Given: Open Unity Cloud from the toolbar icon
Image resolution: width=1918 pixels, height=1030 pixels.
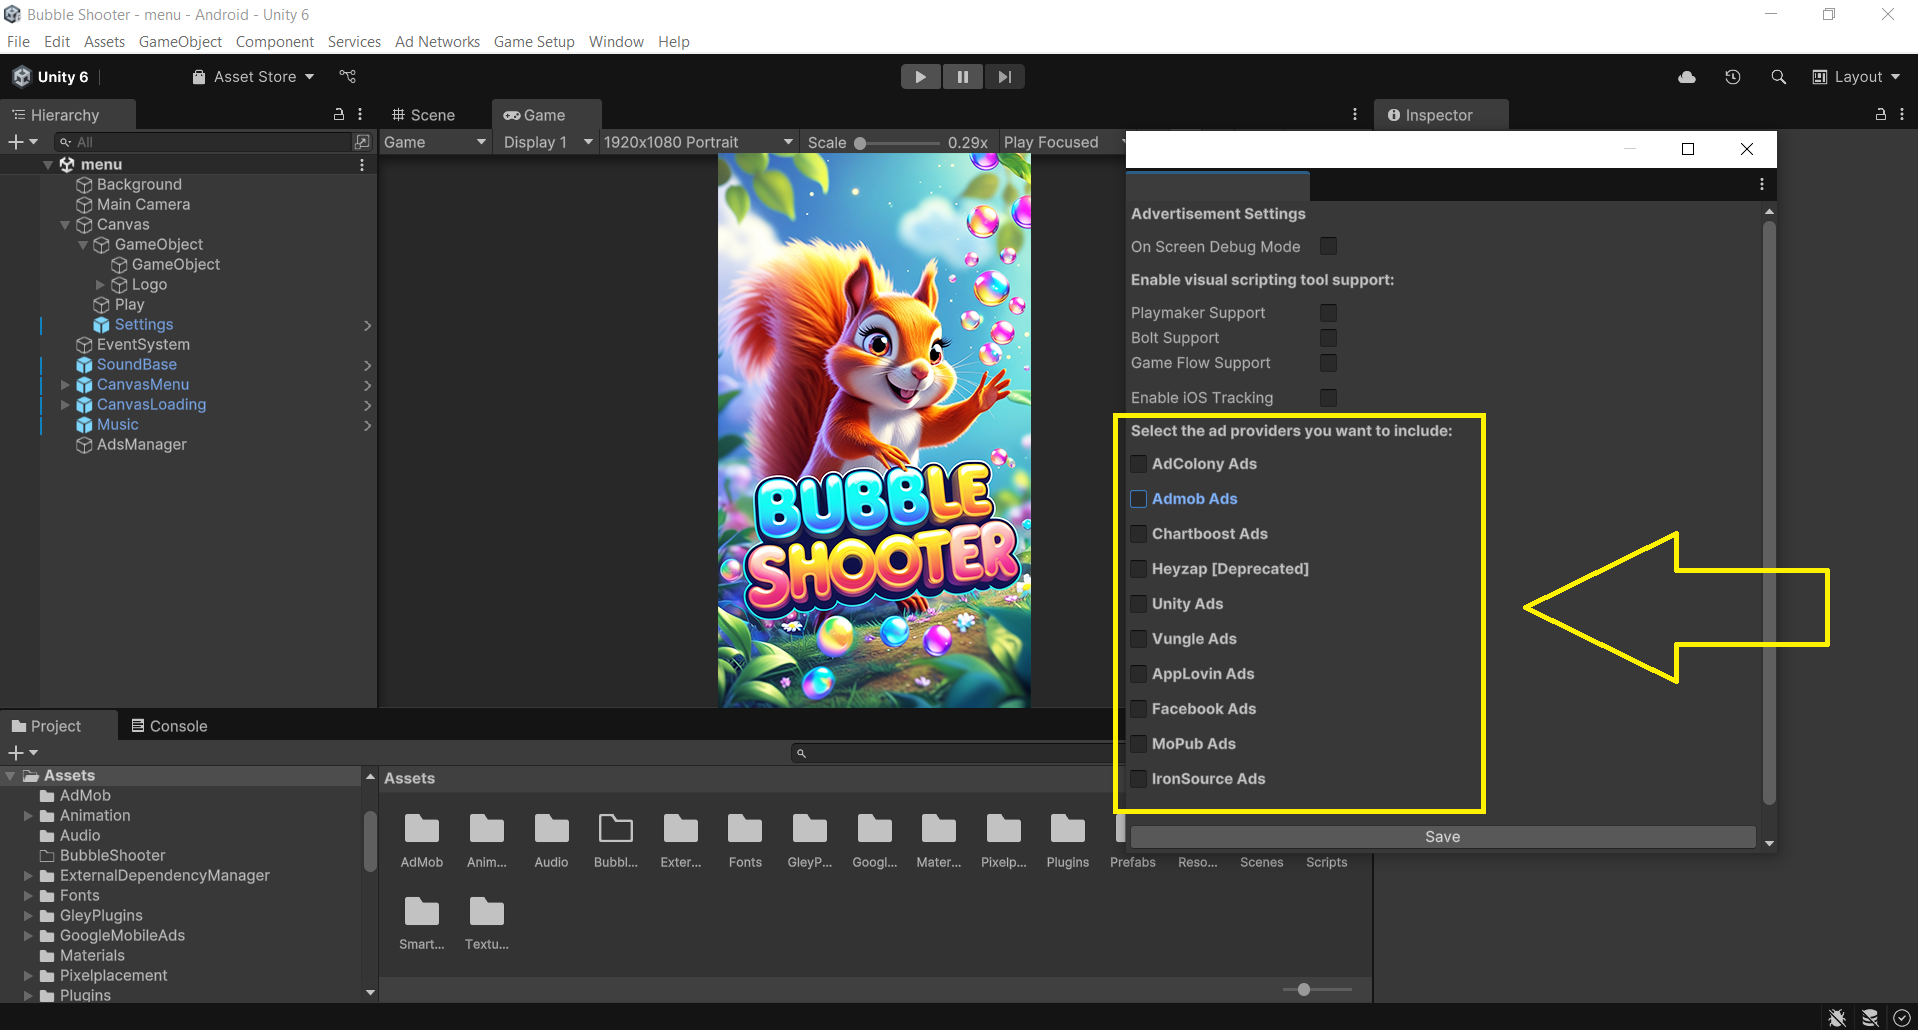Looking at the screenshot, I should (x=1686, y=76).
